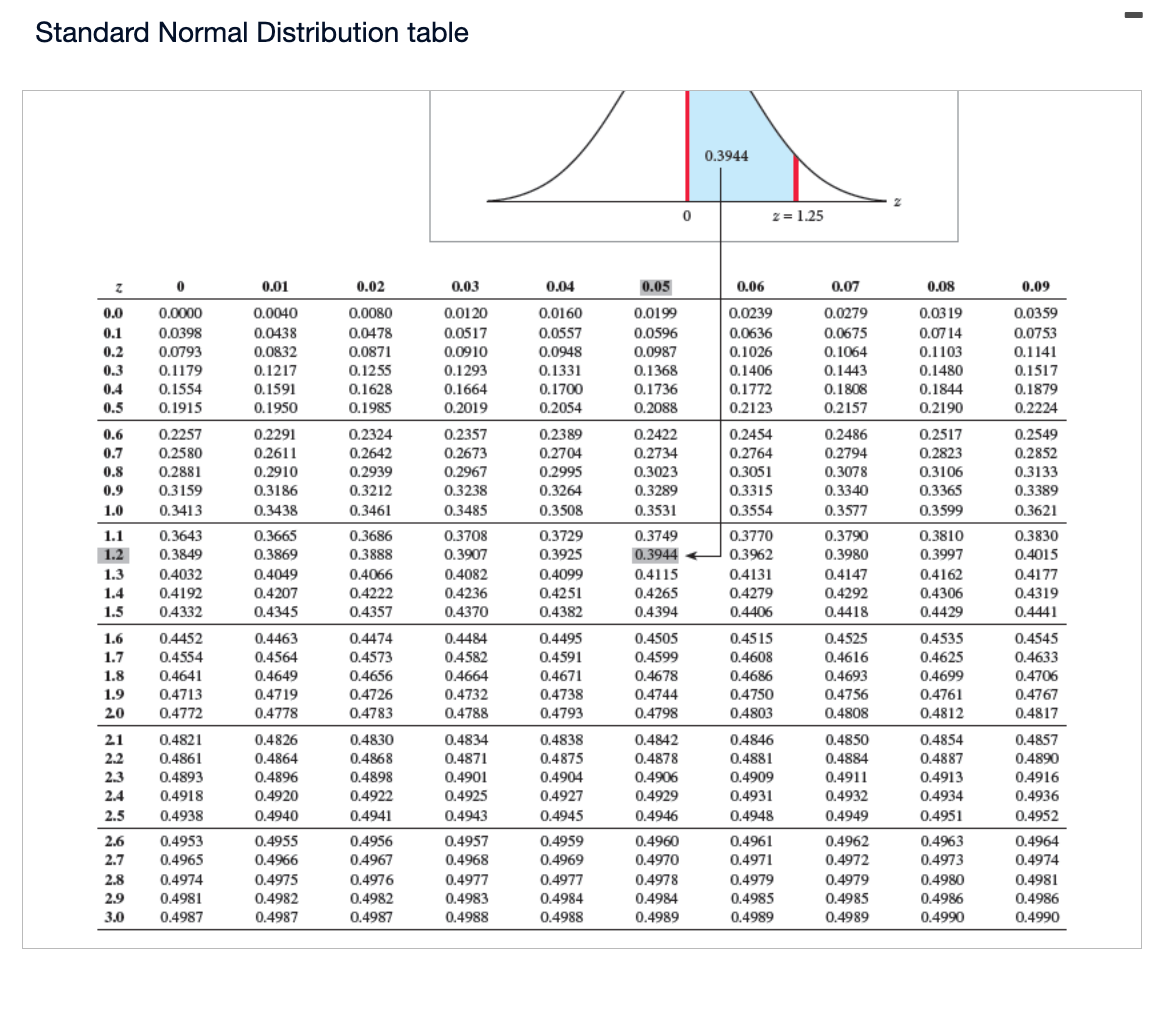This screenshot has height=1014, width=1158.
Task: Click the right red boundary line
Action: point(795,180)
